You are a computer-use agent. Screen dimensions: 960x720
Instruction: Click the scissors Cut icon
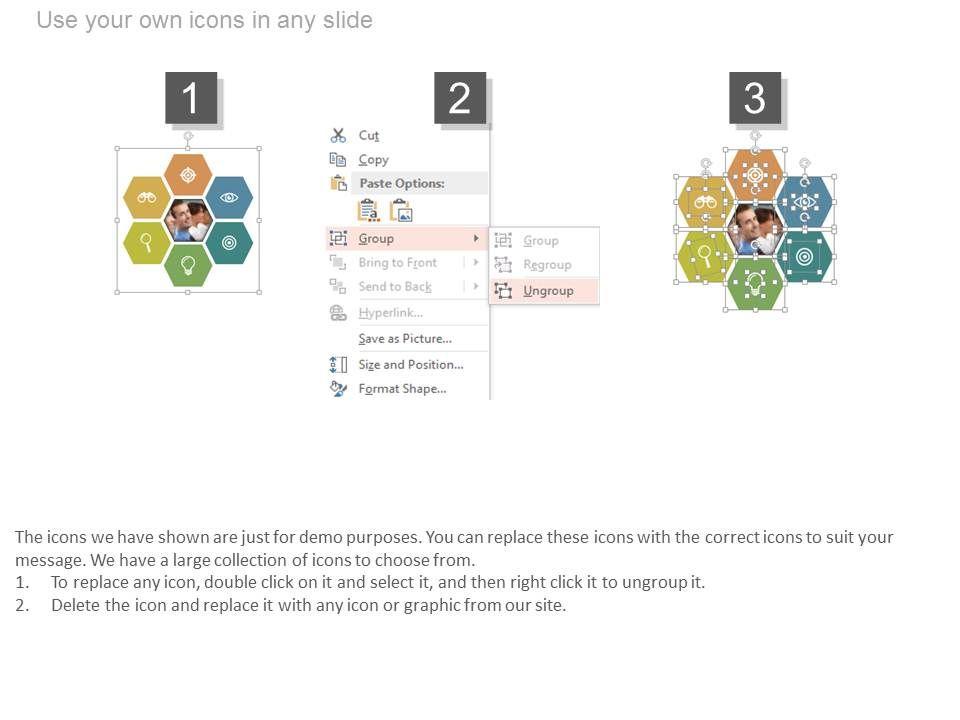pos(338,135)
